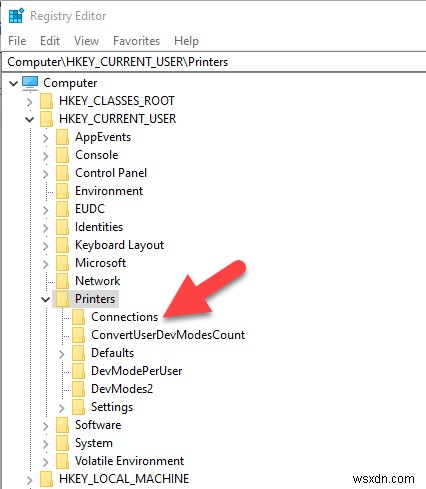Click the Console folder icon
Viewport: 426px width, 489px height.
tap(62, 155)
